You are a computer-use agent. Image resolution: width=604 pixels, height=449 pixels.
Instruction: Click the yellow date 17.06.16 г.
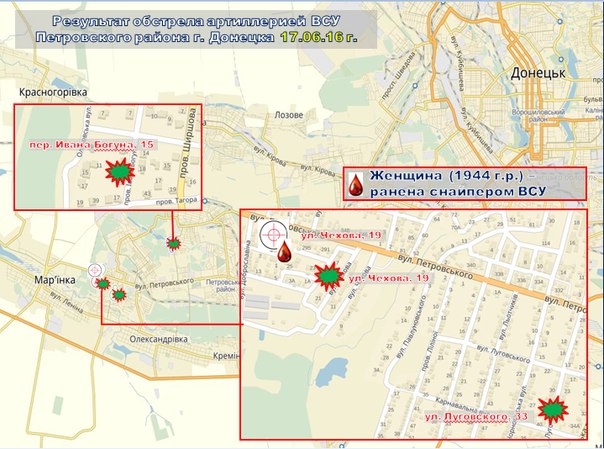pos(319,38)
